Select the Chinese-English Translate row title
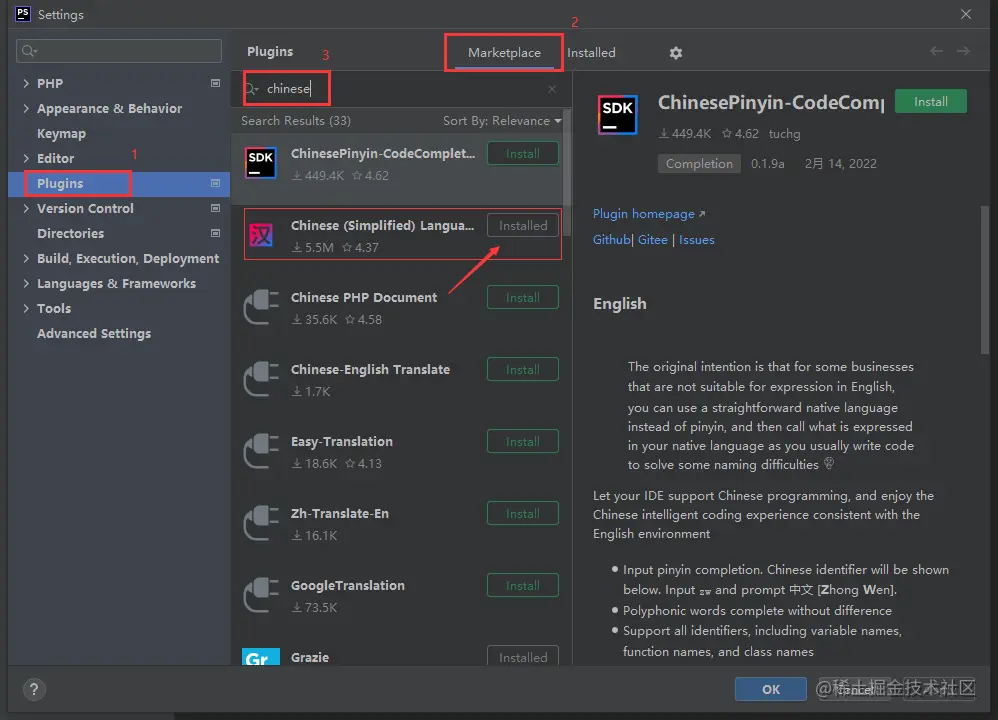The height and width of the screenshot is (720, 998). pos(370,369)
